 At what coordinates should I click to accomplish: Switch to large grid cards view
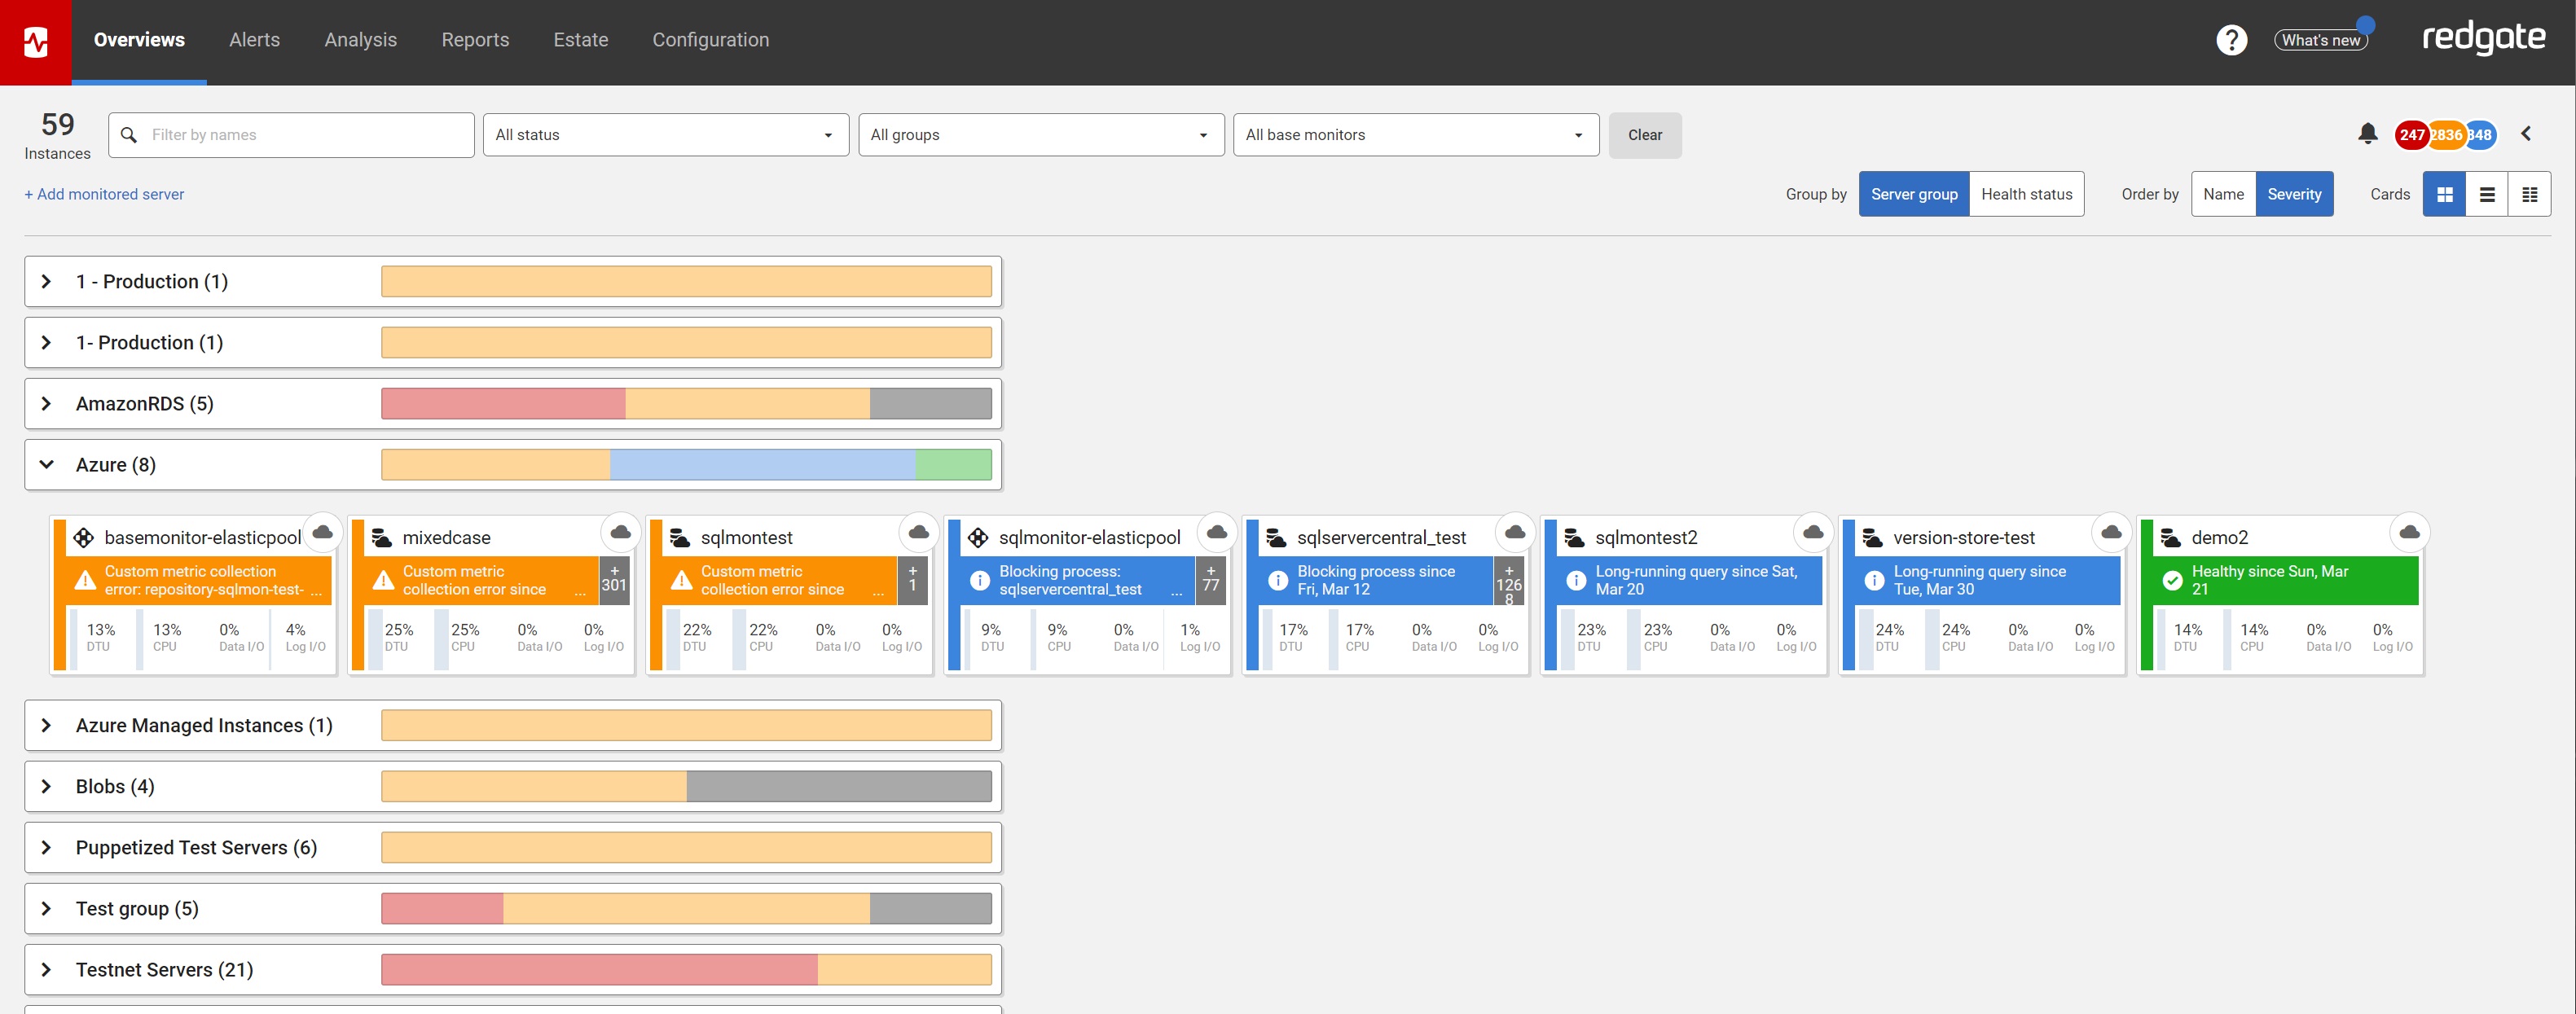pos(2444,195)
